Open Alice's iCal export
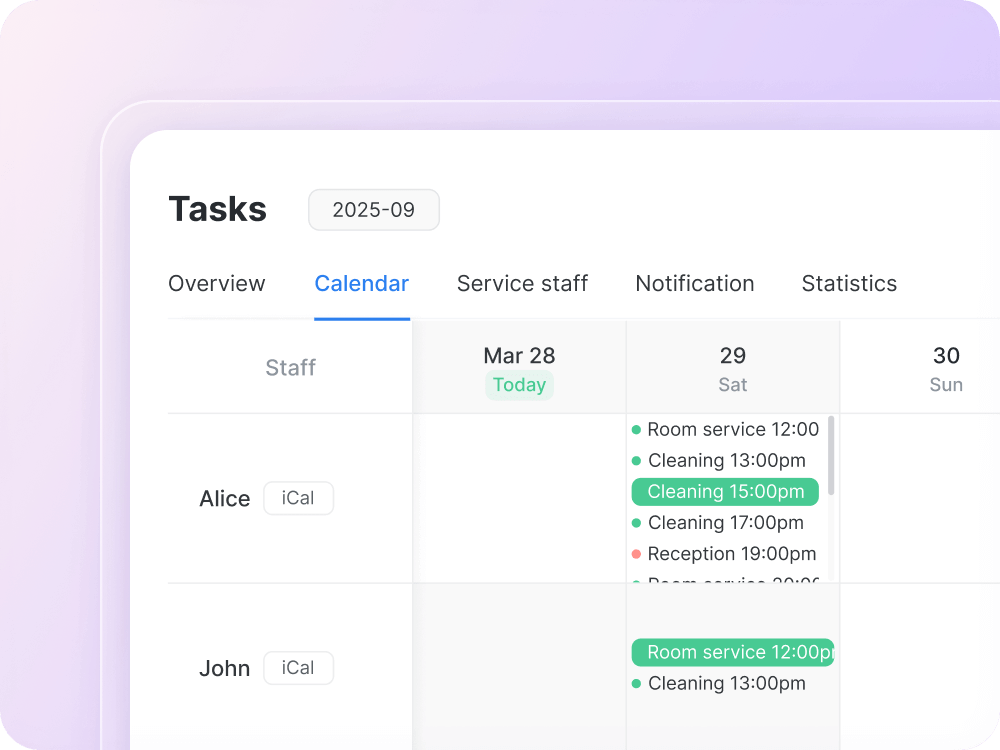 pyautogui.click(x=298, y=498)
